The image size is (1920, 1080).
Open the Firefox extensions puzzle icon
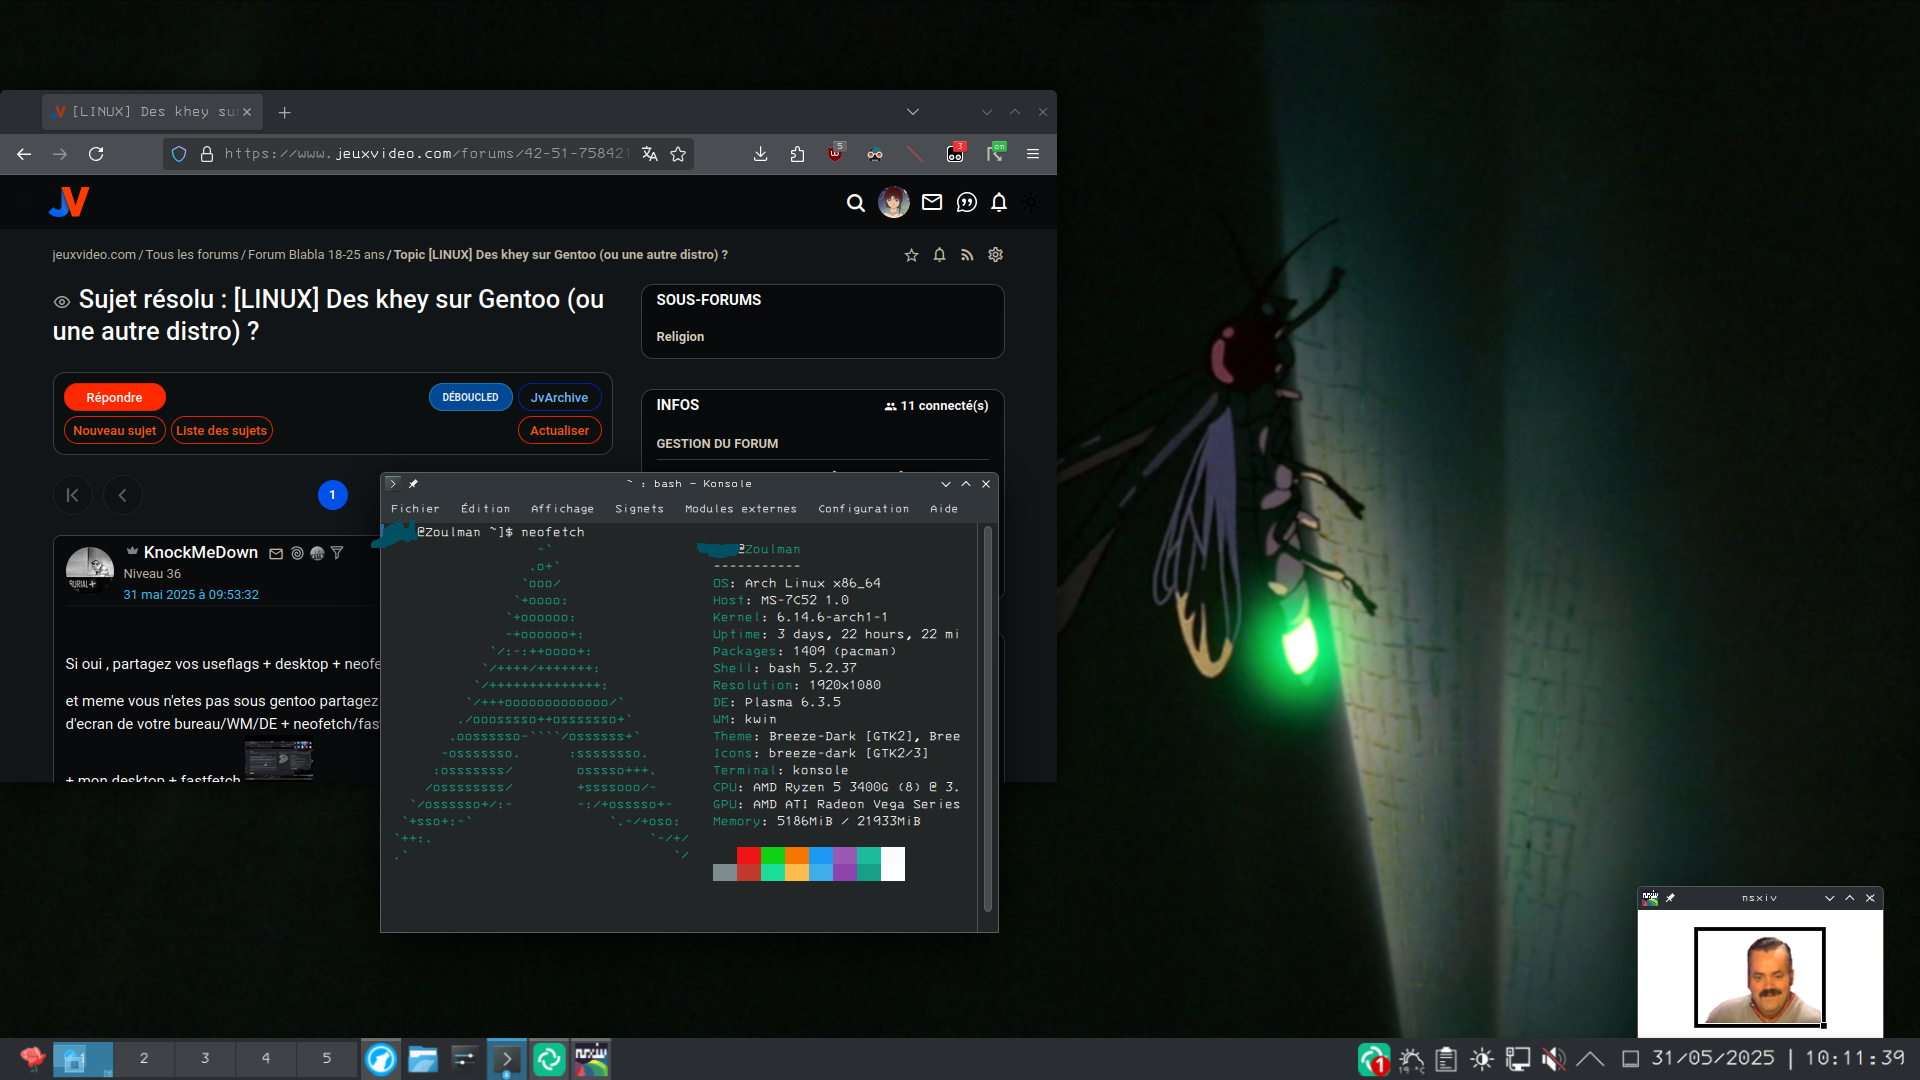point(797,154)
